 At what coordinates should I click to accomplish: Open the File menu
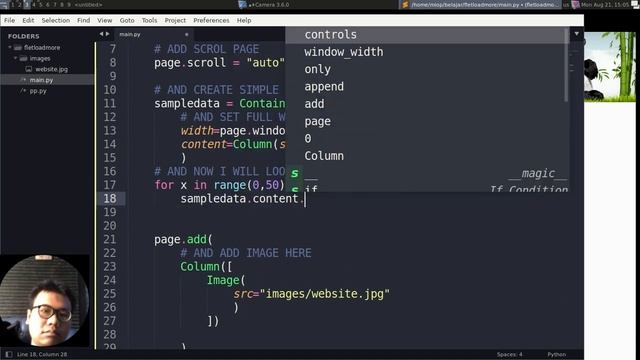coord(9,20)
